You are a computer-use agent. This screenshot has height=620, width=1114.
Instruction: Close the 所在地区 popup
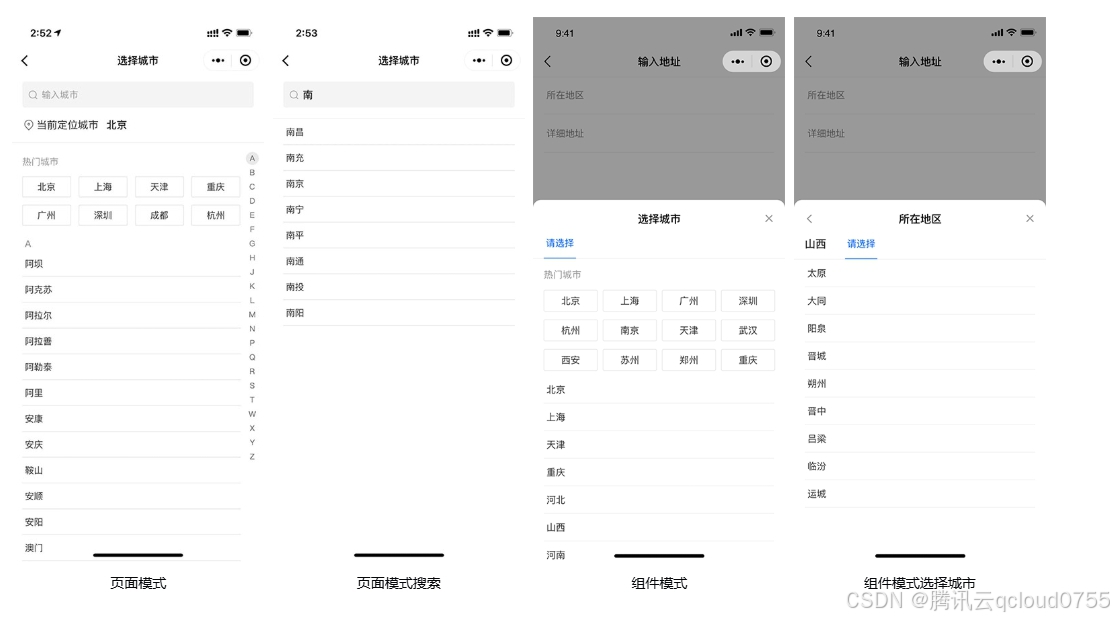(x=1030, y=219)
